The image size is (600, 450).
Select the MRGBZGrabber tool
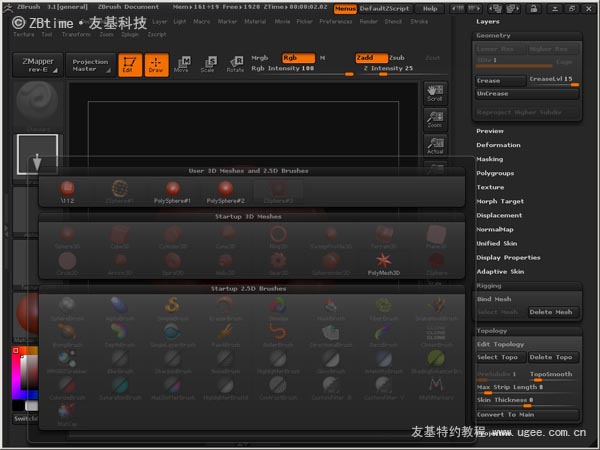[67, 362]
